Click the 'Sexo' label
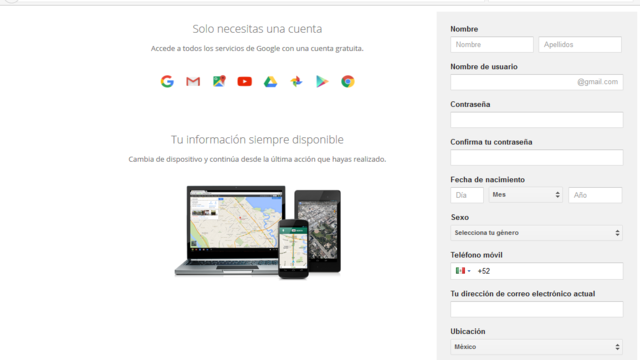Viewport: 640px width, 360px height. [x=460, y=217]
